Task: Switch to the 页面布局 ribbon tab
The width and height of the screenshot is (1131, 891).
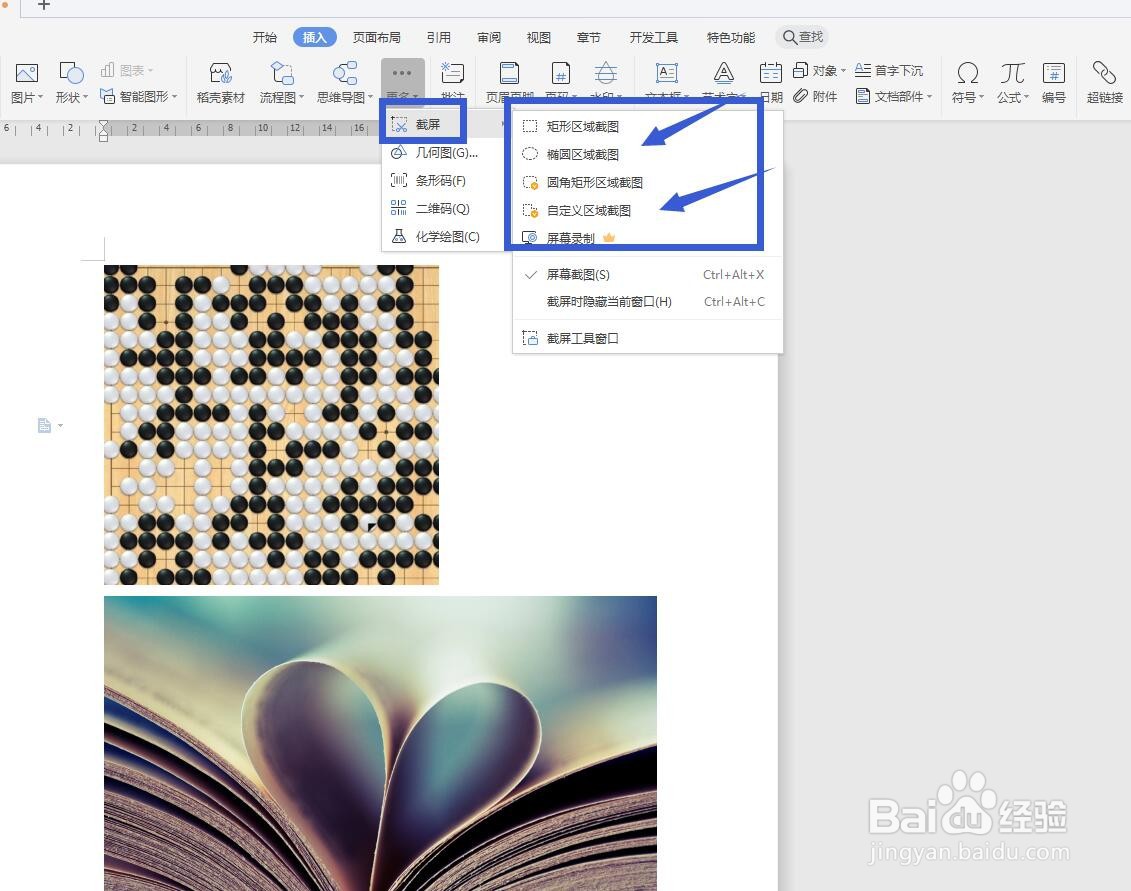Action: [x=377, y=37]
